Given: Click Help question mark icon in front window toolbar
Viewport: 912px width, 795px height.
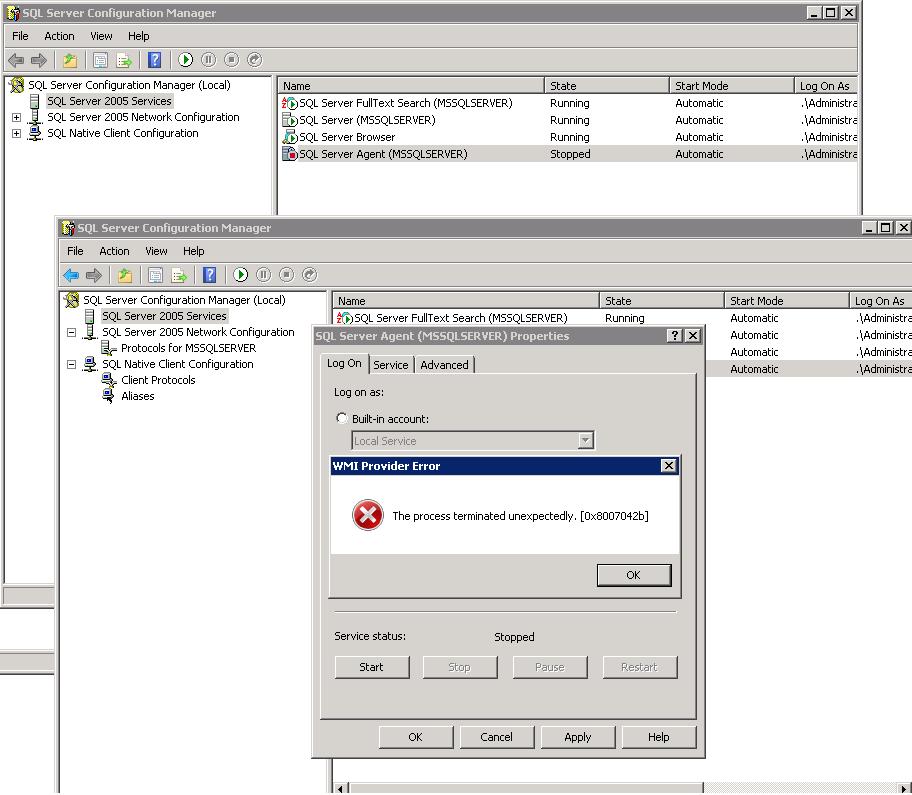Looking at the screenshot, I should pyautogui.click(x=209, y=275).
